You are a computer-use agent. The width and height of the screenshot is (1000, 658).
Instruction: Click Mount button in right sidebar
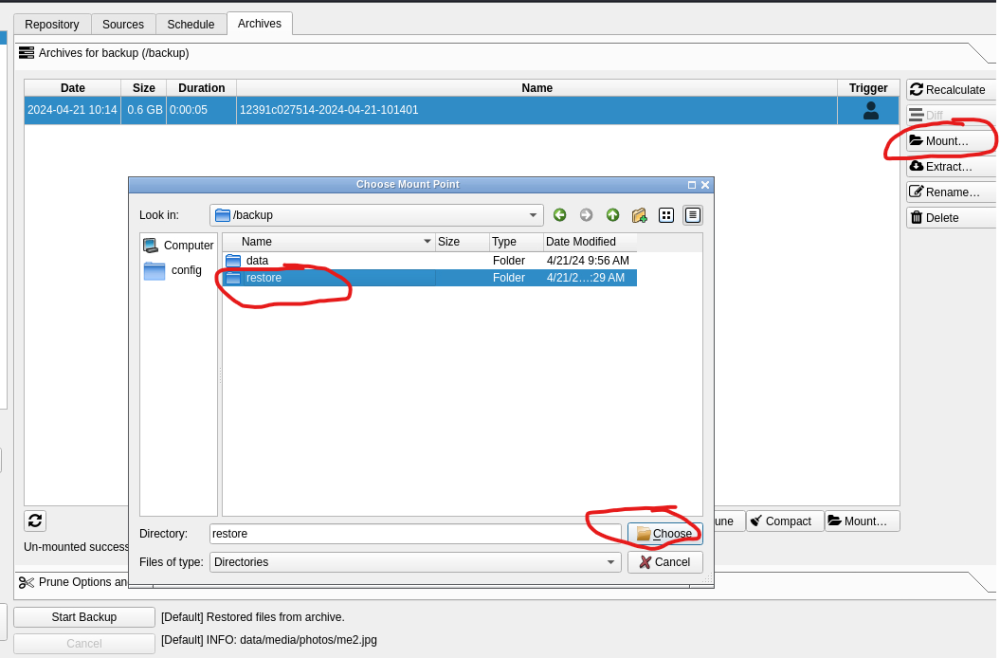point(950,141)
